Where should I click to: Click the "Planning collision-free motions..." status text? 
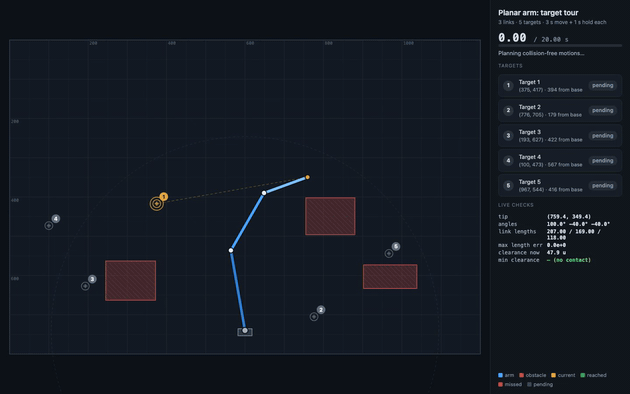coord(541,53)
